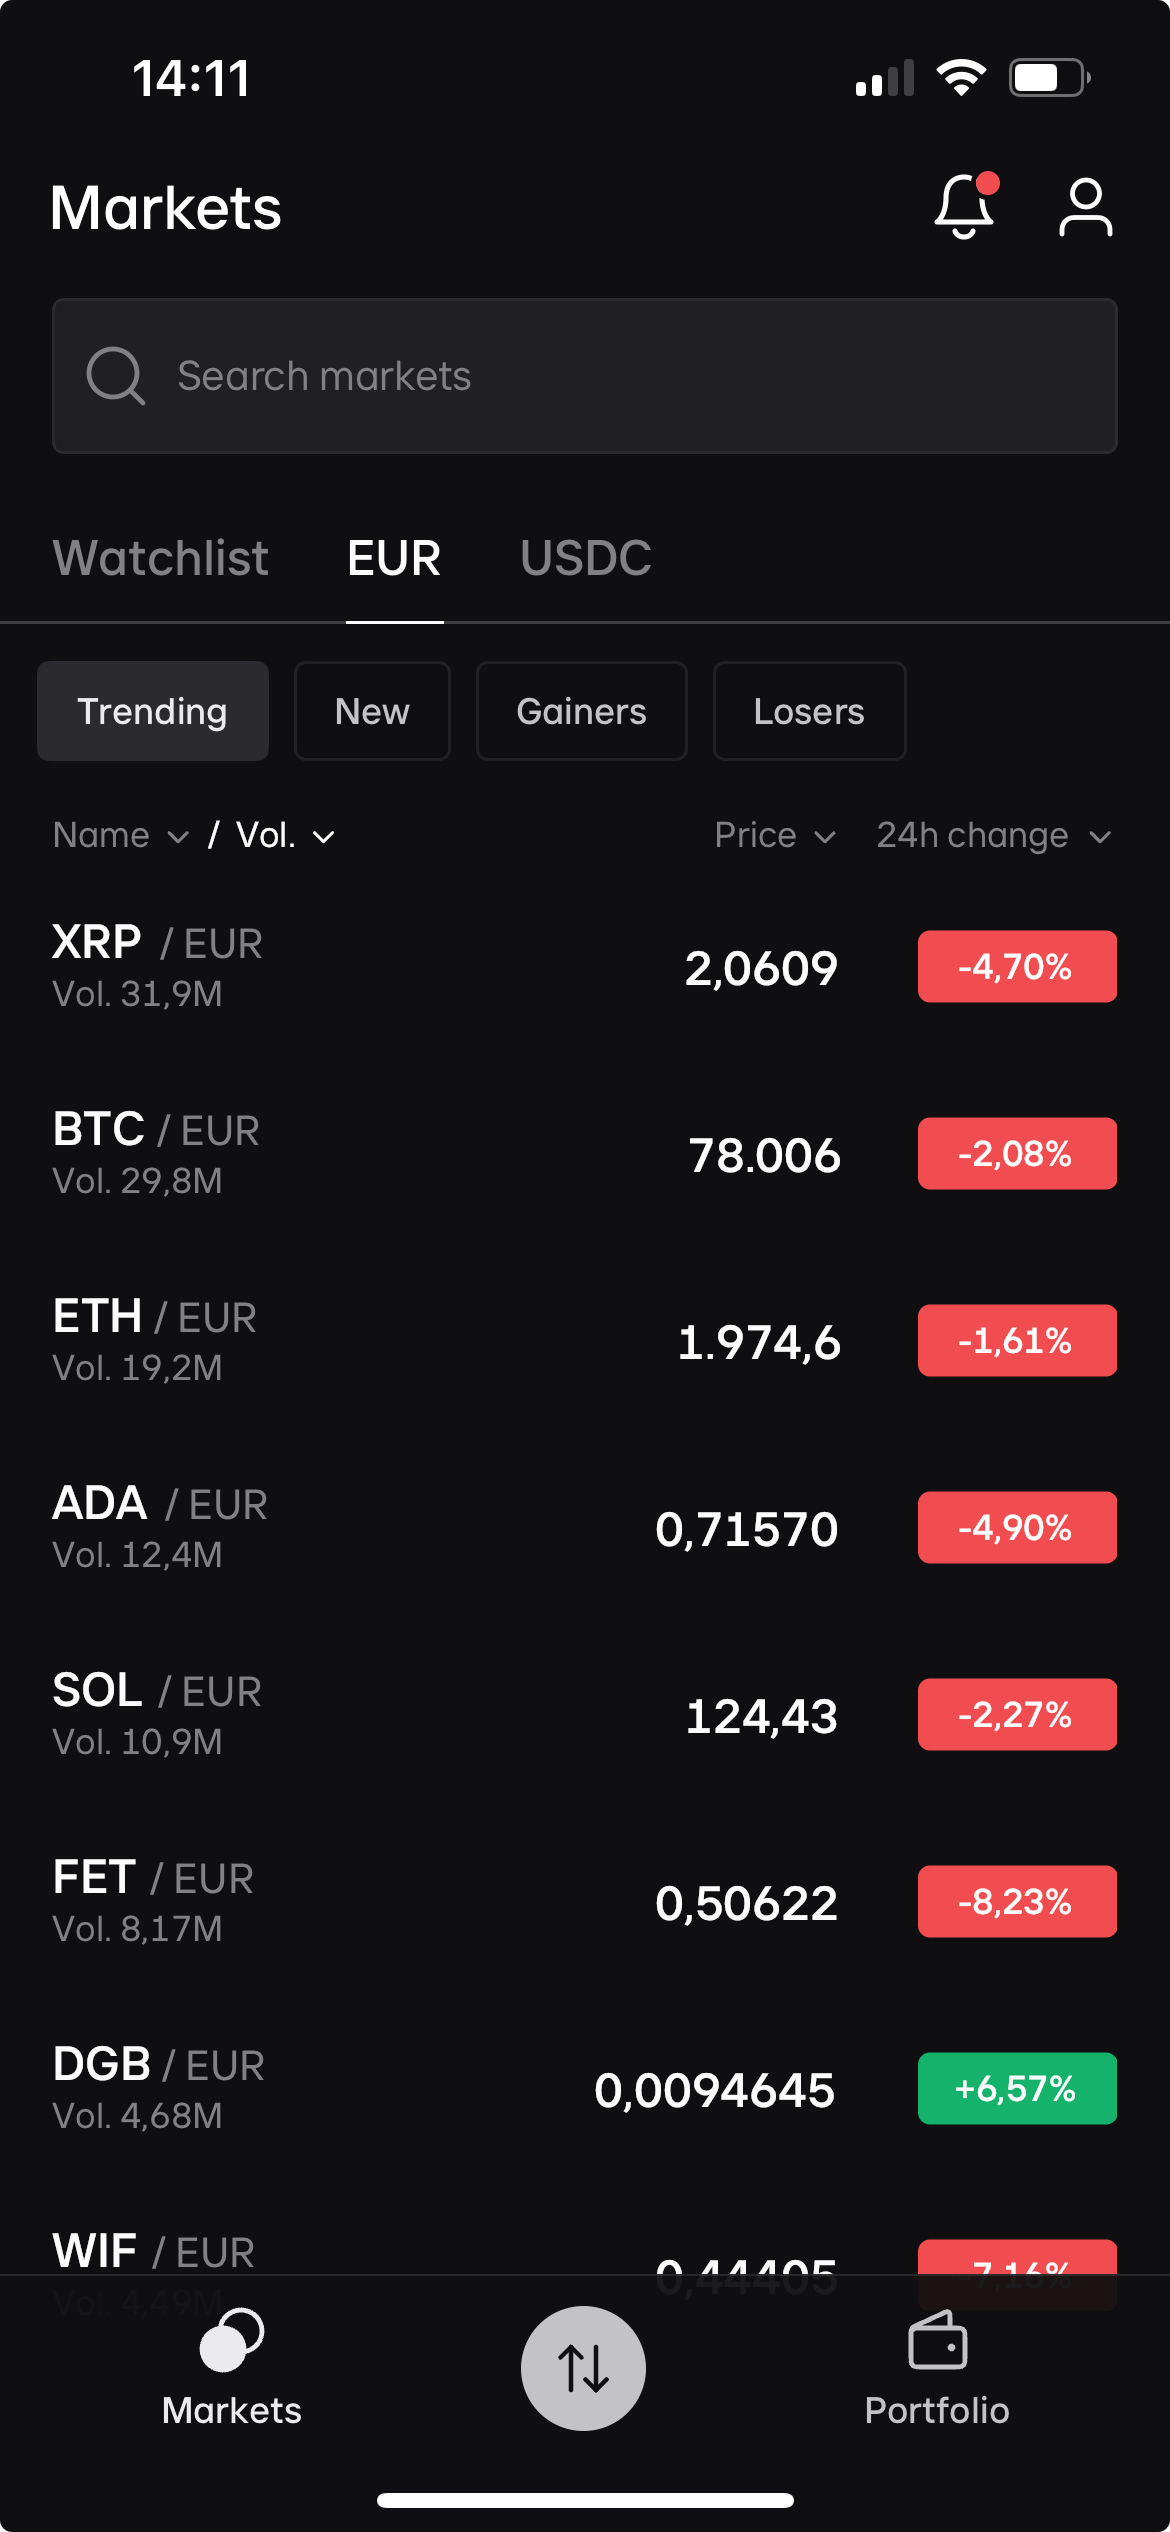Image resolution: width=1170 pixels, height=2532 pixels.
Task: Select the Losers filter chip
Action: tap(809, 711)
